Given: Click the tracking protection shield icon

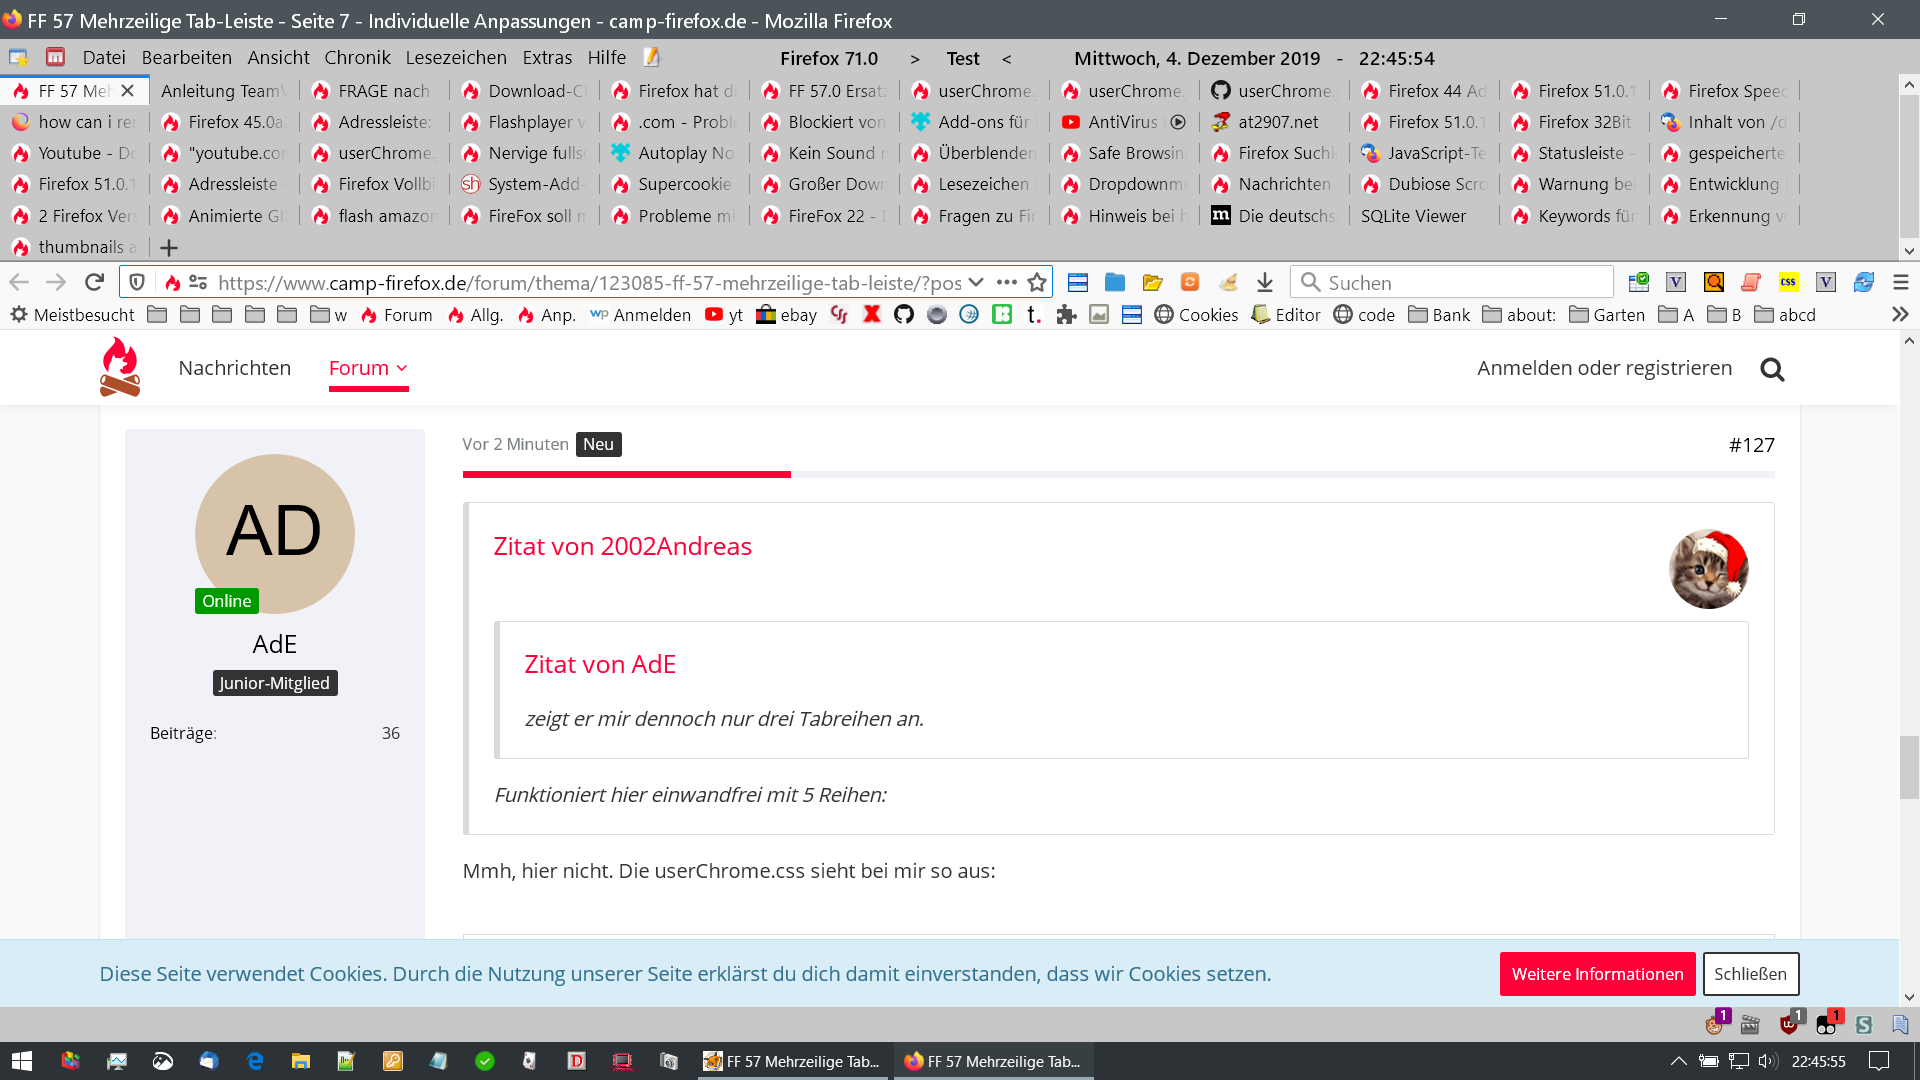Looking at the screenshot, I should [138, 283].
